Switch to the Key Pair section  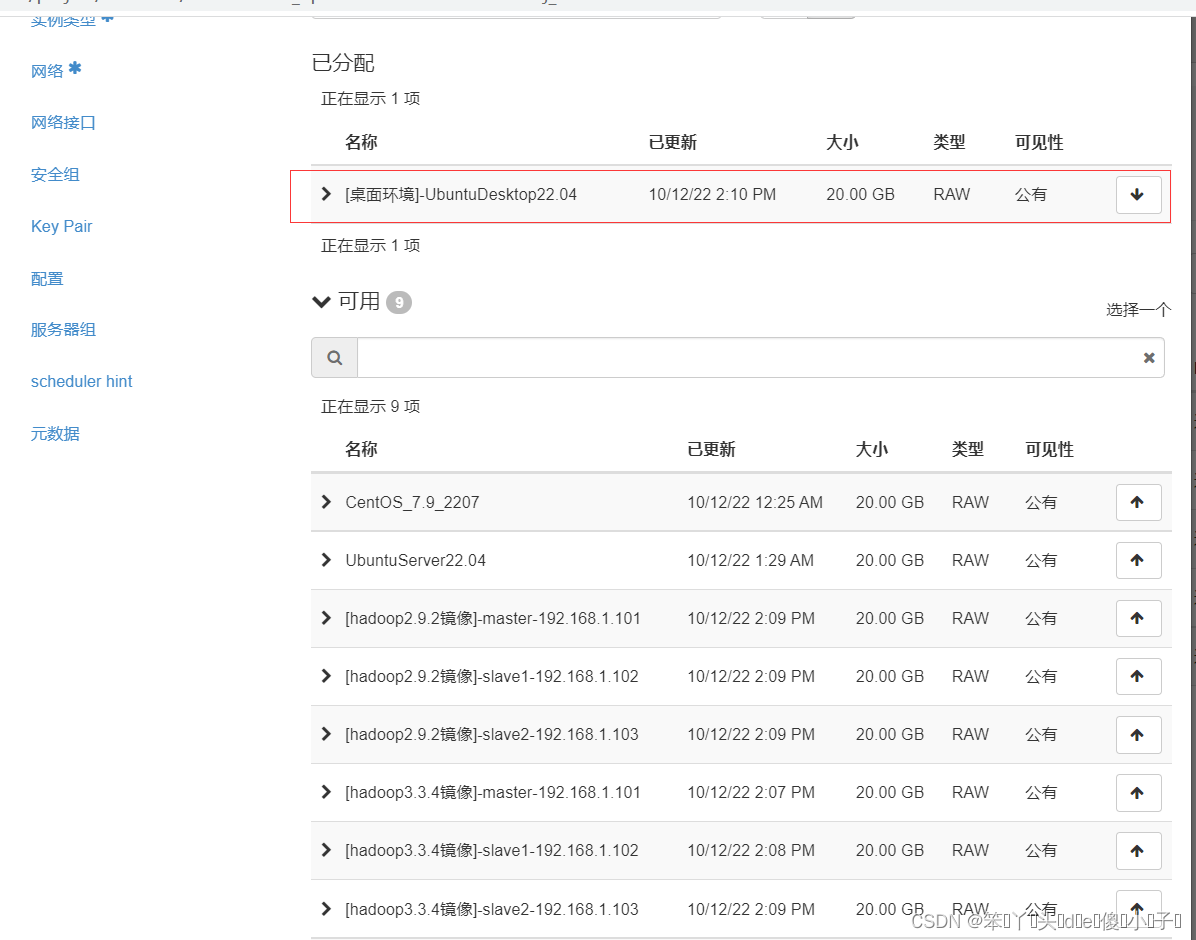coord(61,226)
